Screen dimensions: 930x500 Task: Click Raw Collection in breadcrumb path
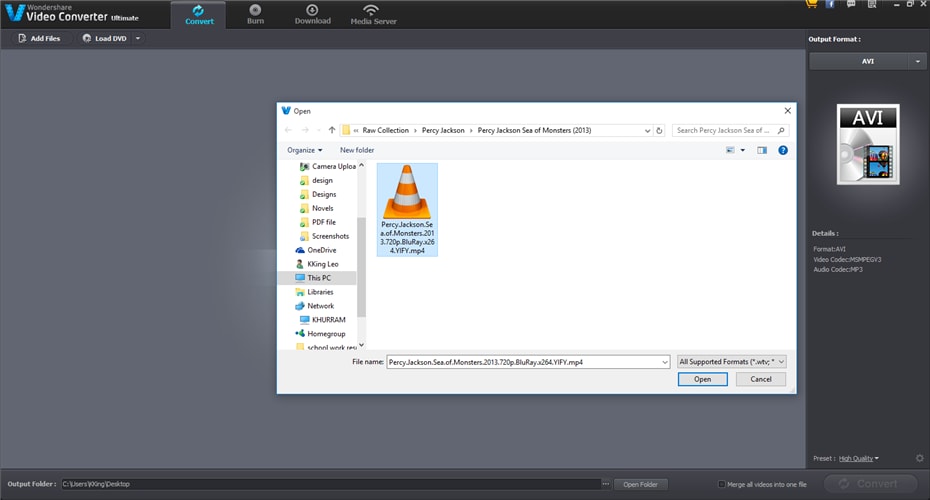pos(386,130)
